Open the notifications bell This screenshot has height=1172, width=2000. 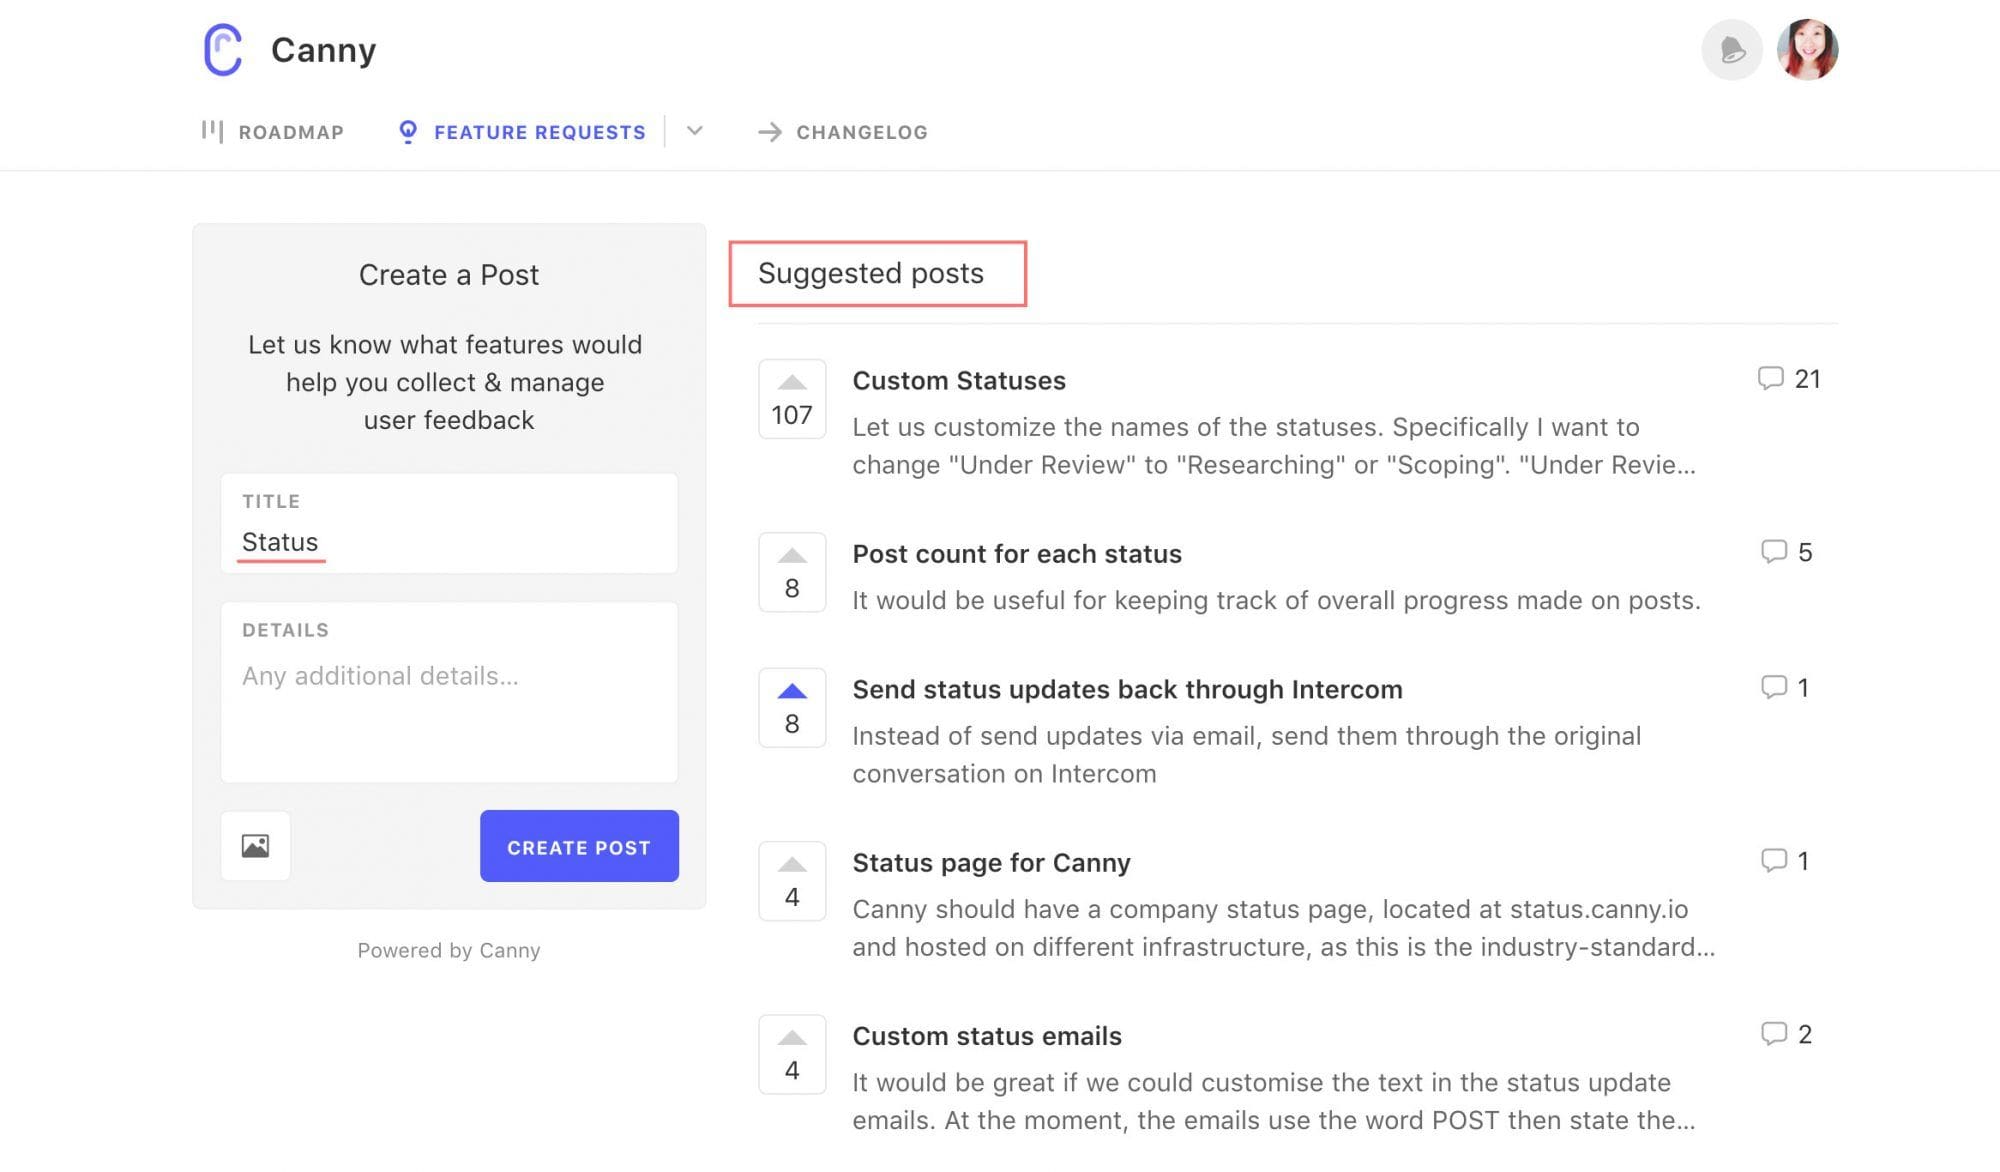pyautogui.click(x=1732, y=50)
